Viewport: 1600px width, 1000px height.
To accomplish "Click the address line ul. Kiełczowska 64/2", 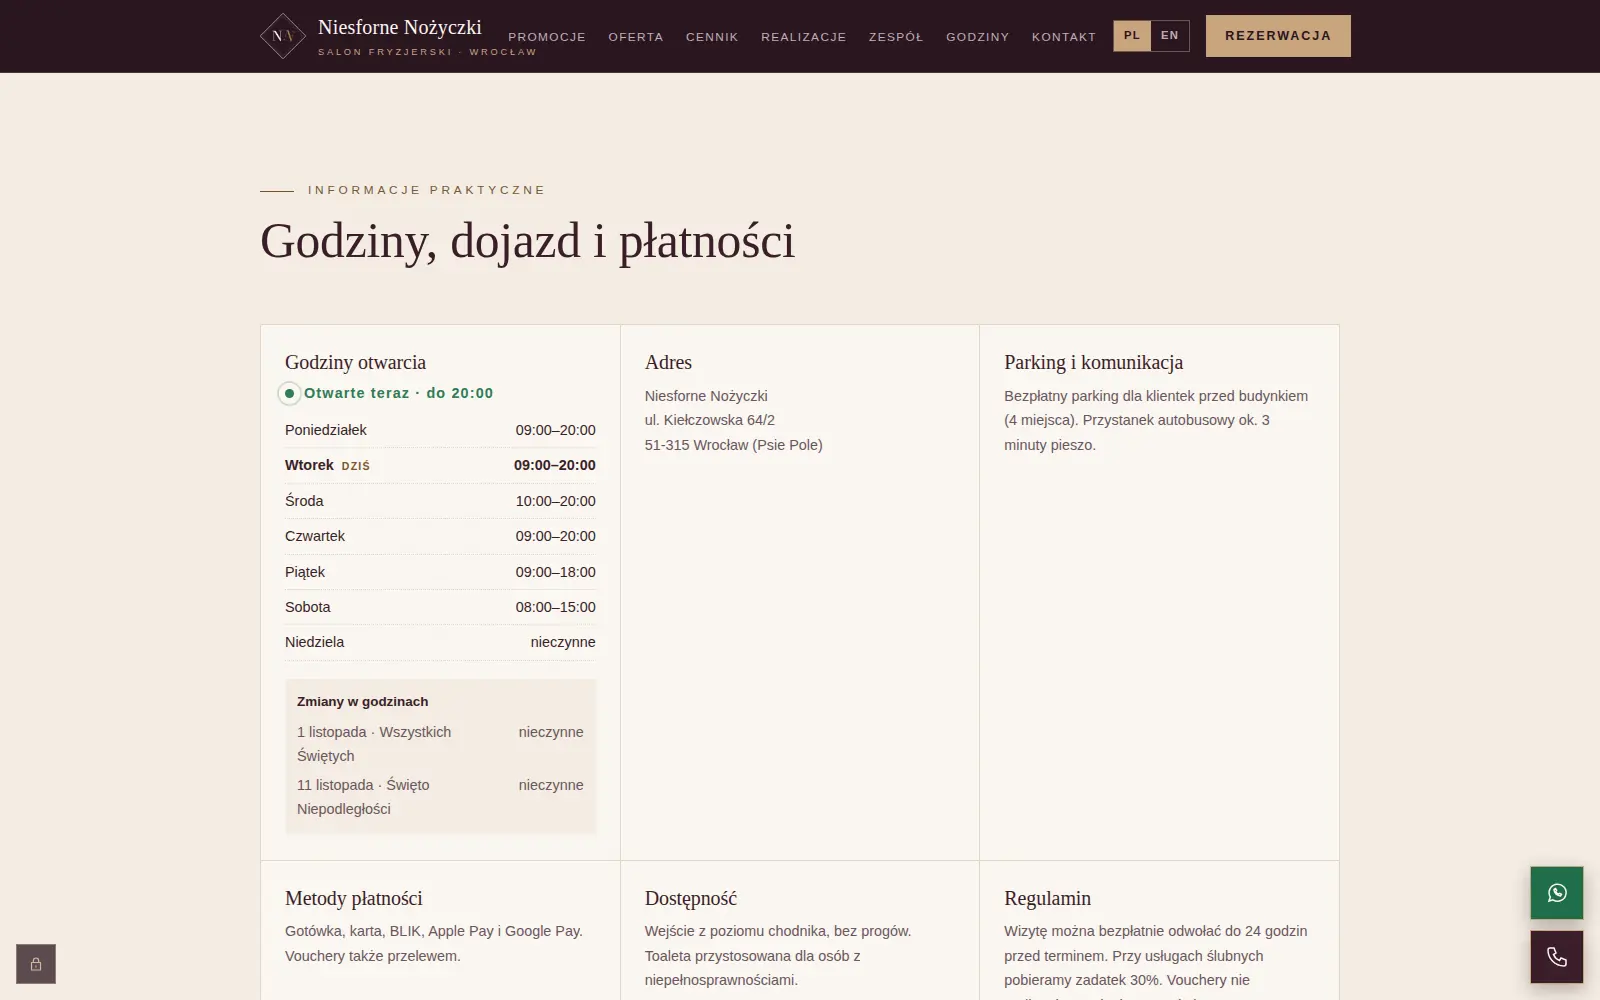I will coord(710,420).
